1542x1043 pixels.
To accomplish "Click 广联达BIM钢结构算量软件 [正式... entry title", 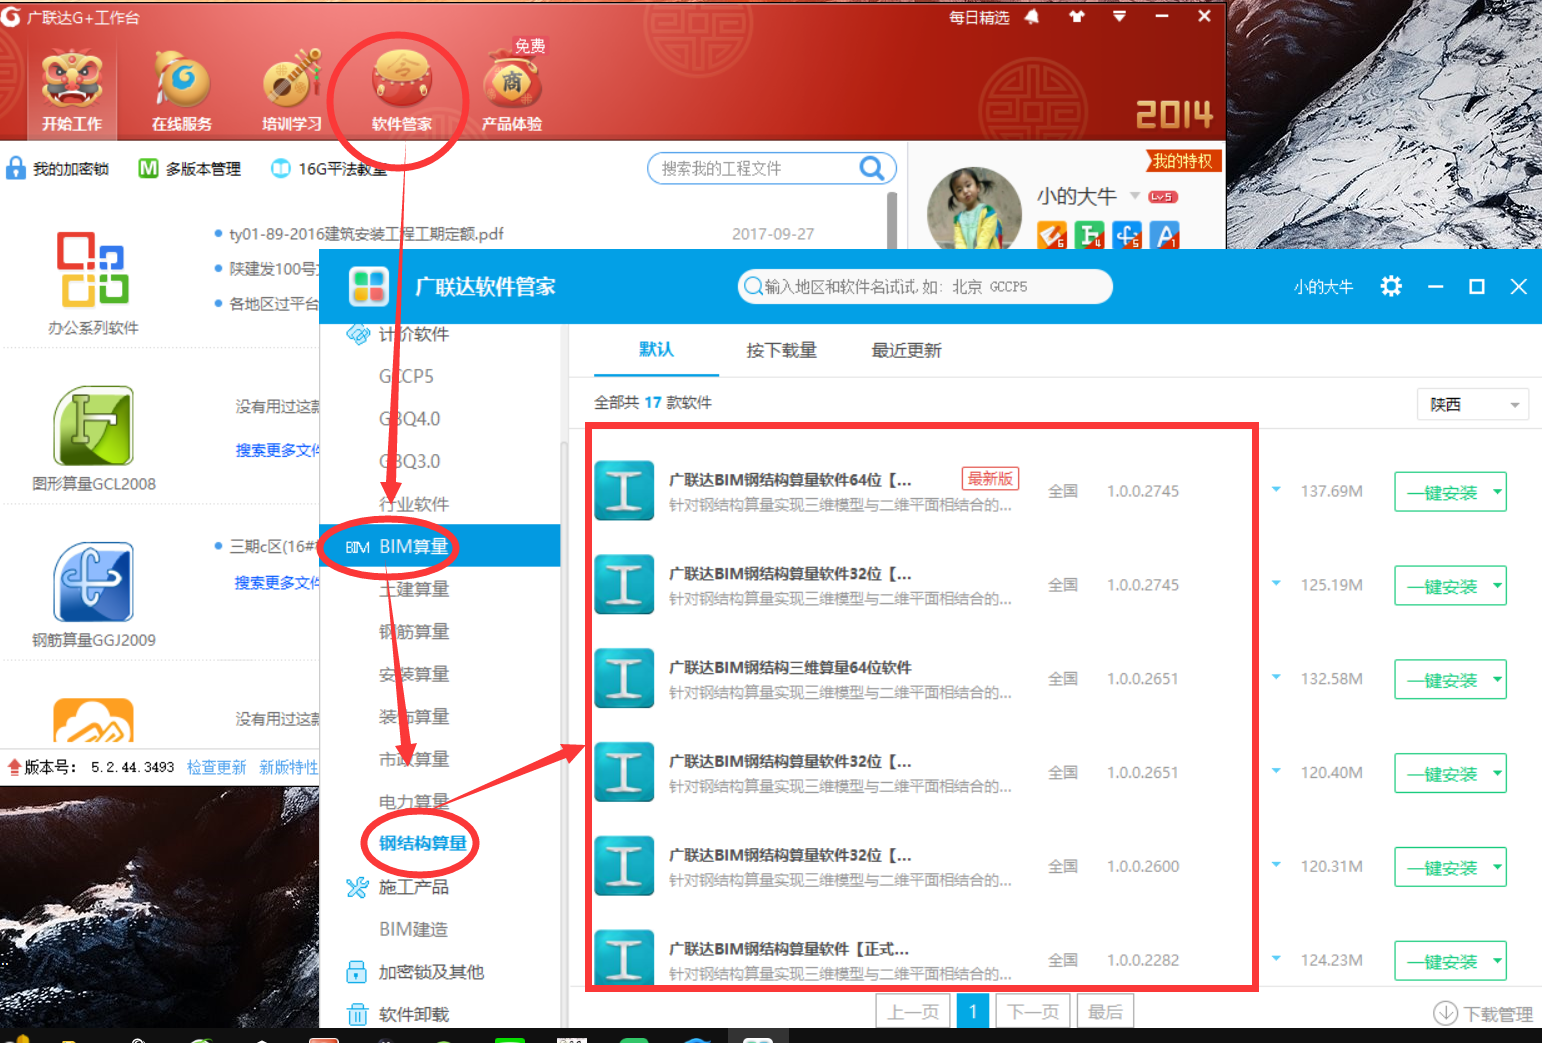I will 789,948.
